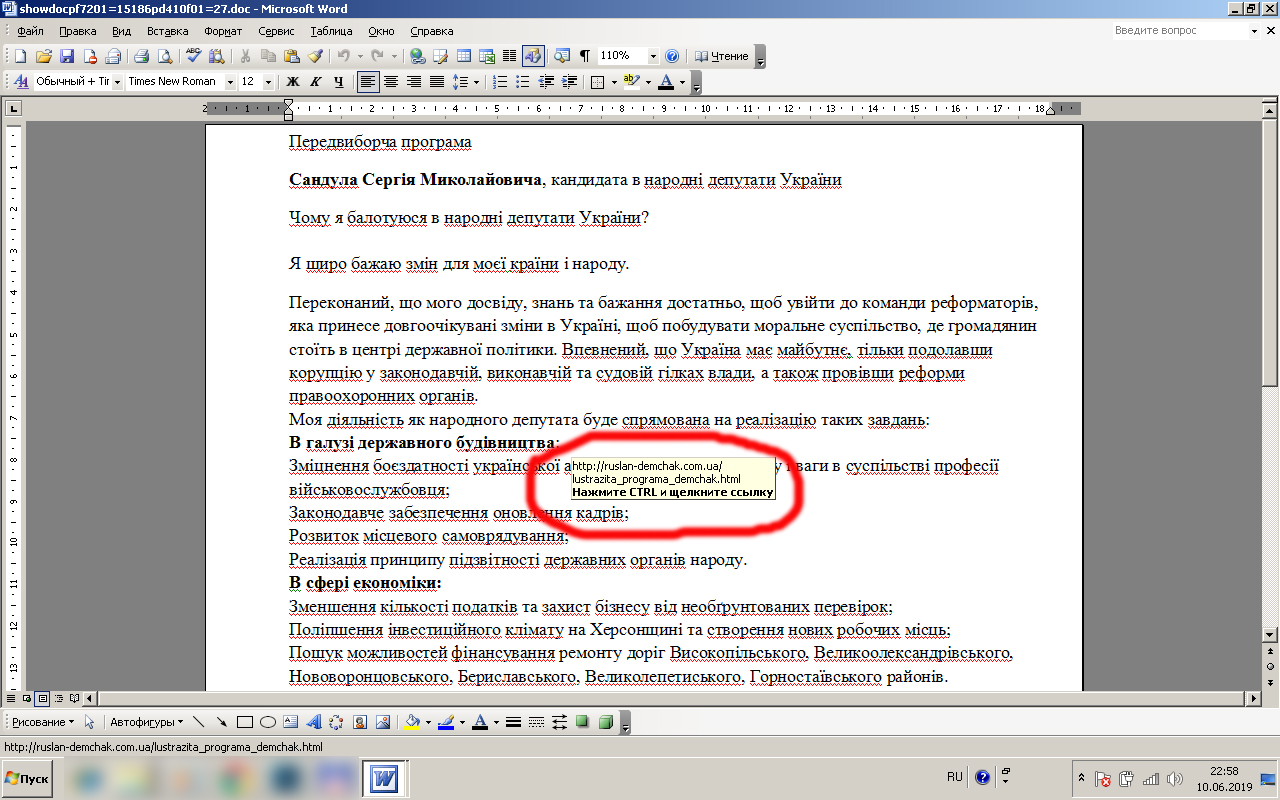Open the Правка menu
The height and width of the screenshot is (800, 1280).
coord(78,31)
